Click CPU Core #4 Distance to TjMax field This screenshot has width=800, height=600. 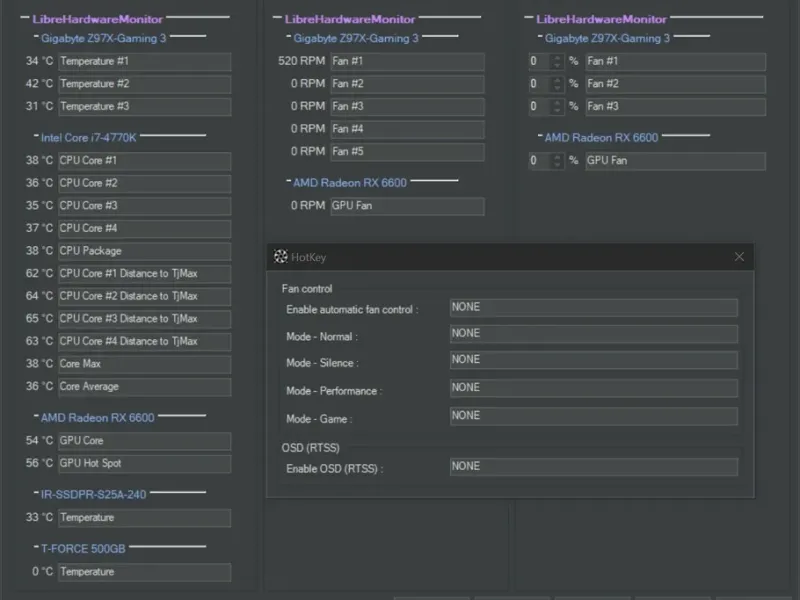(144, 341)
